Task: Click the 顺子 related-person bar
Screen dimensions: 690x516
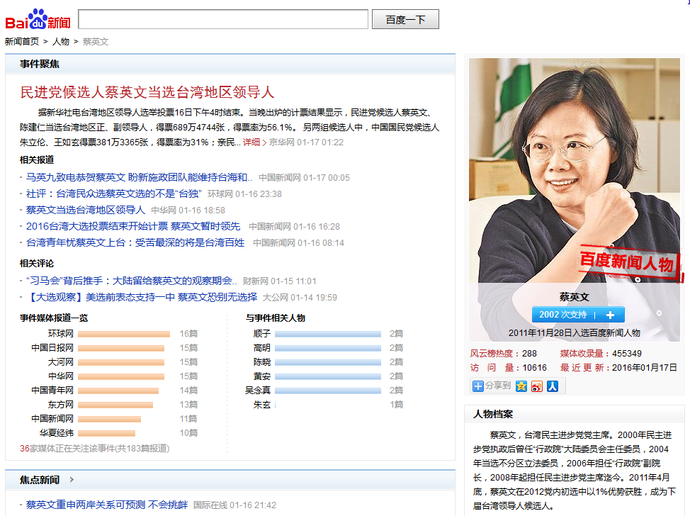Action: pos(327,334)
